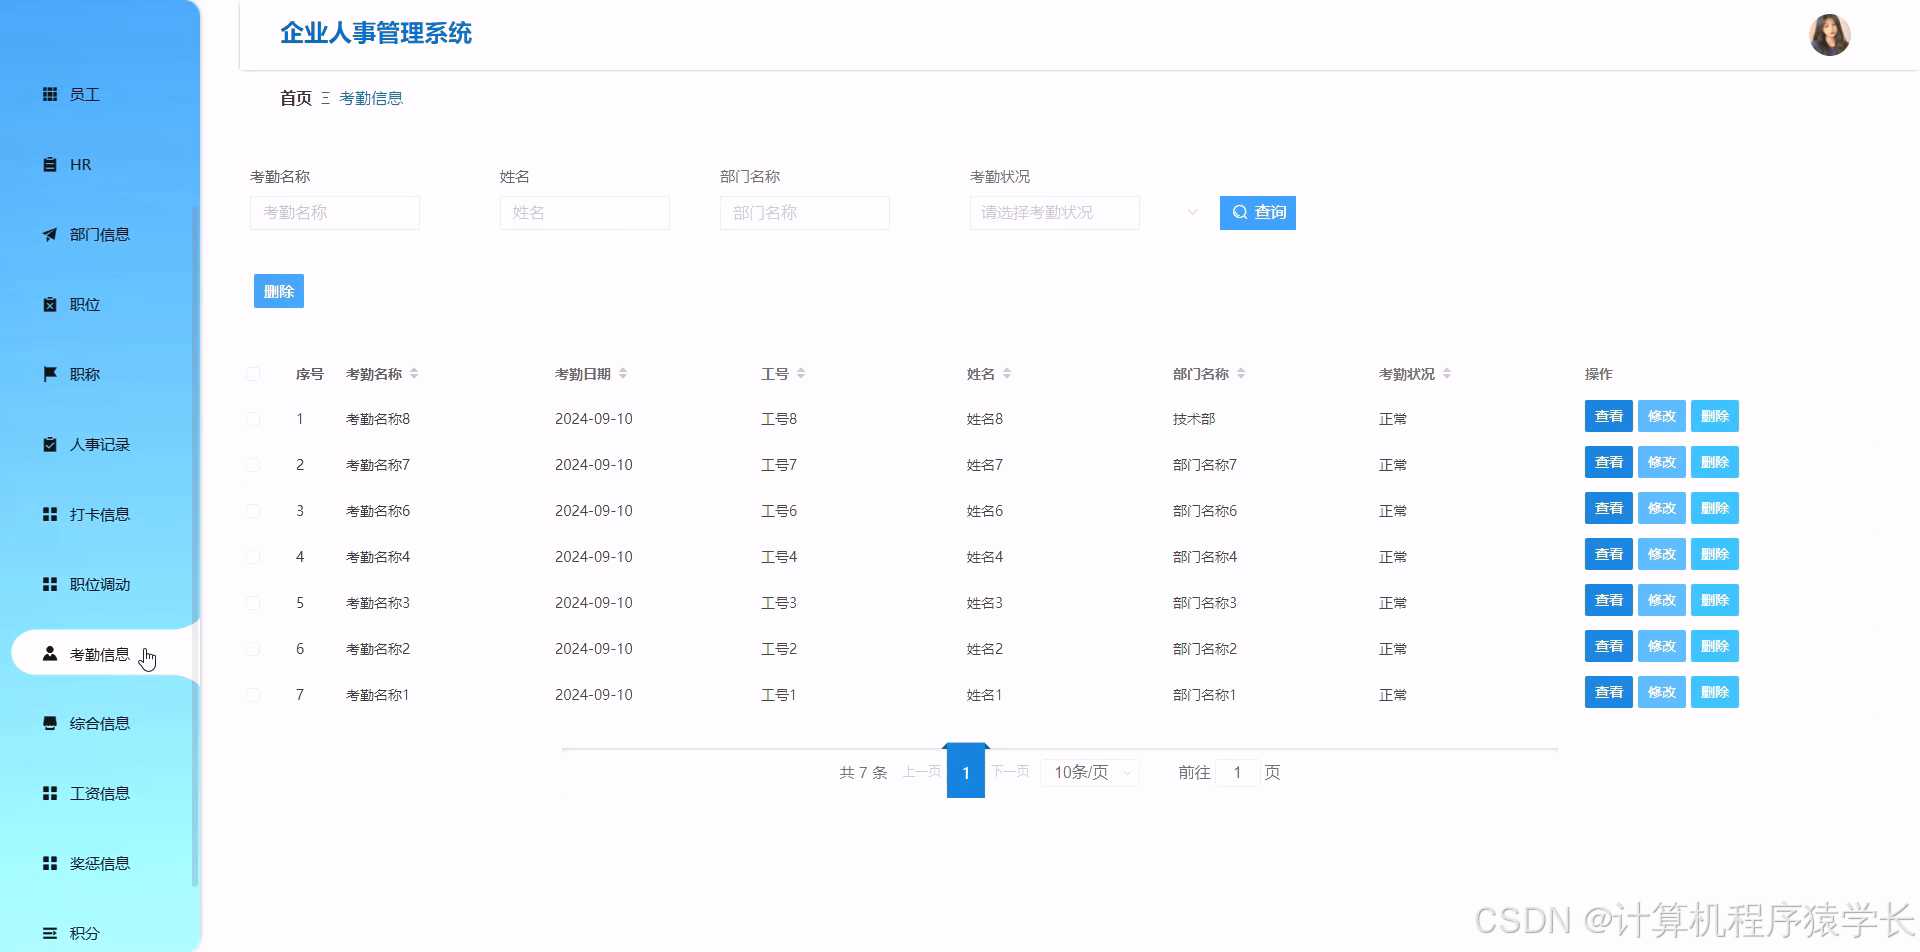Open the 10条/页 page size dropdown
1920x952 pixels.
coord(1089,772)
